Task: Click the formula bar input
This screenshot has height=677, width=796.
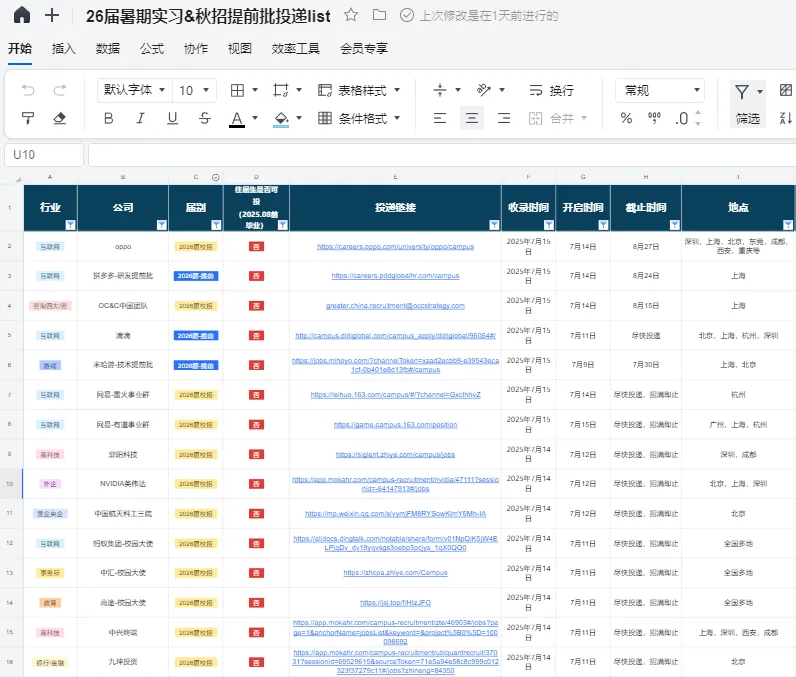Action: pos(442,155)
